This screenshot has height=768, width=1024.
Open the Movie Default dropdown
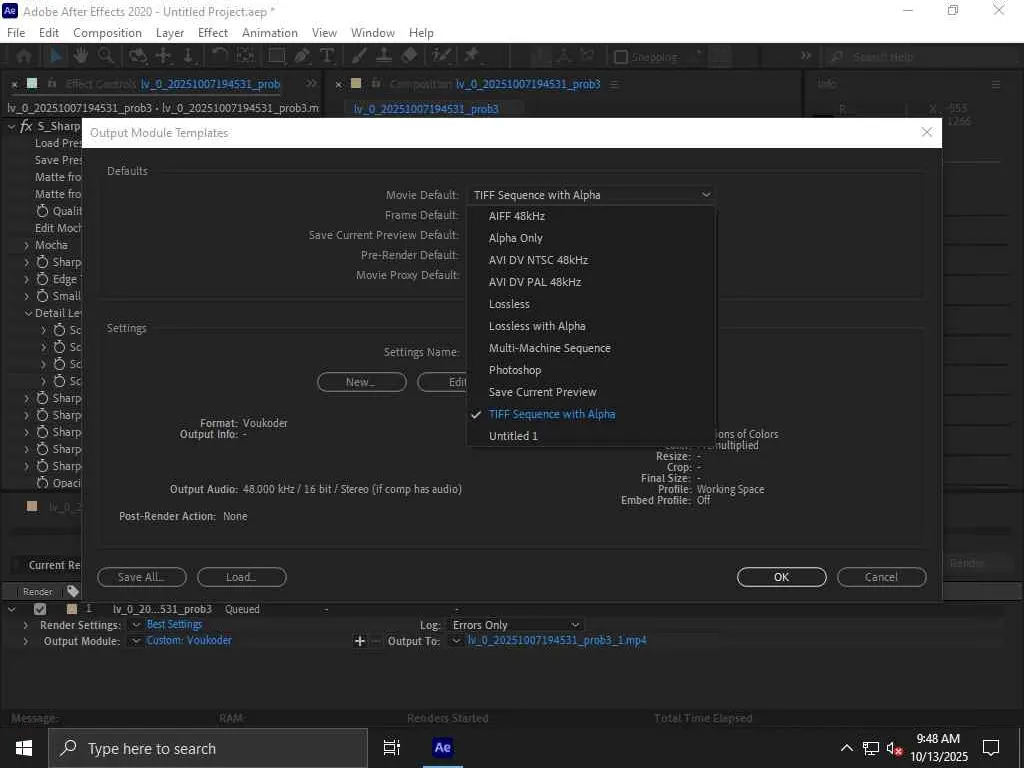click(591, 195)
